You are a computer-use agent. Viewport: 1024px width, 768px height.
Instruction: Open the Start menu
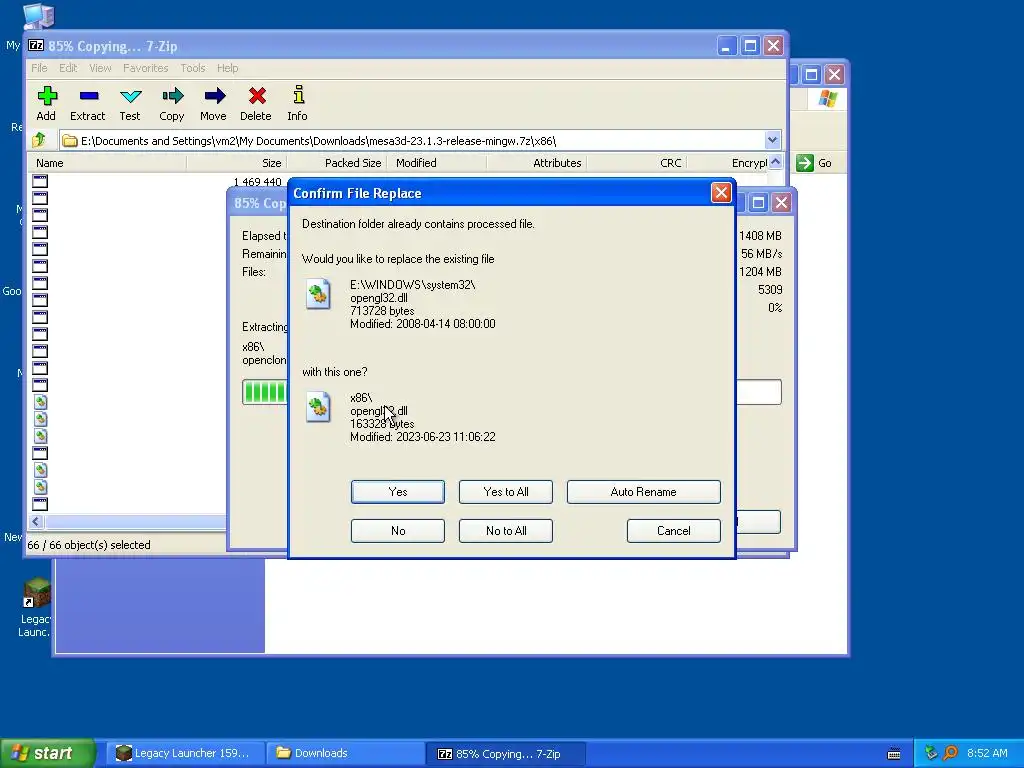pos(48,754)
